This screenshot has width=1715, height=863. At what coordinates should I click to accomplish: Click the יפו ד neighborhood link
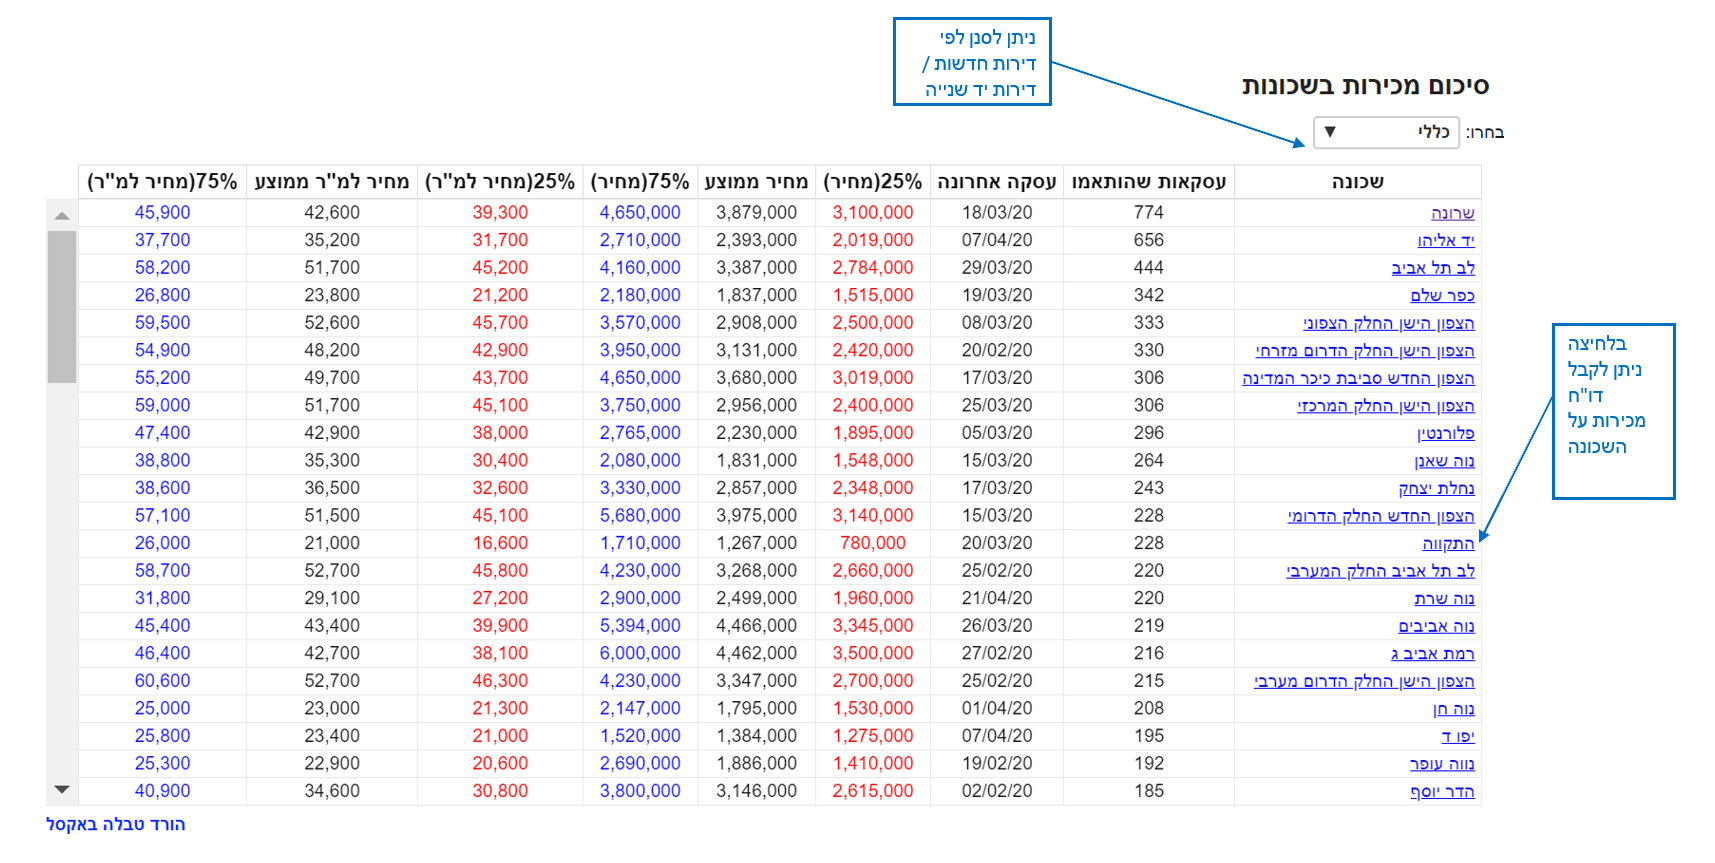(x=1457, y=736)
